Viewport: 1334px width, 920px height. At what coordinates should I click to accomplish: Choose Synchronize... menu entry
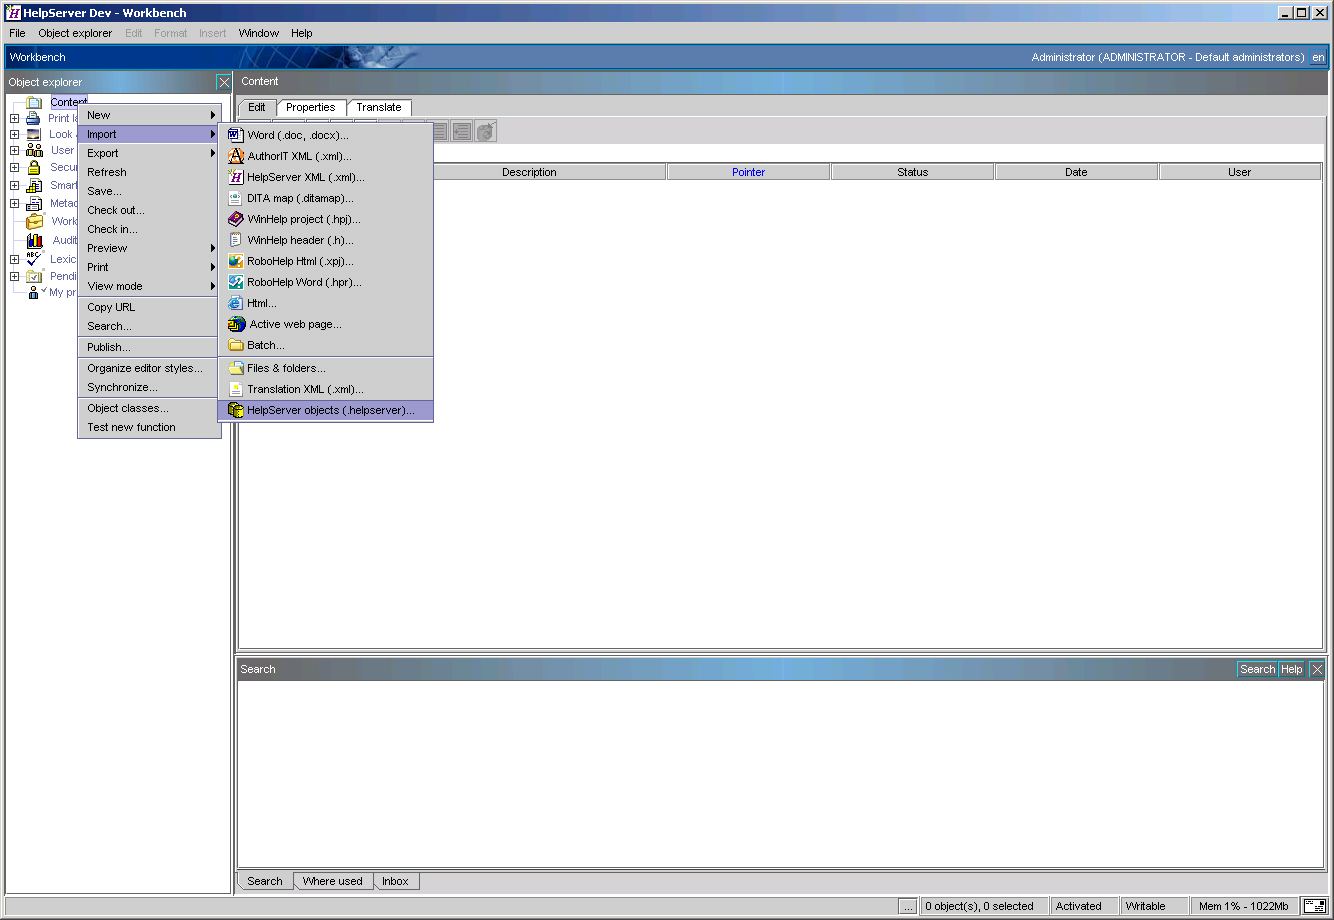pos(149,387)
